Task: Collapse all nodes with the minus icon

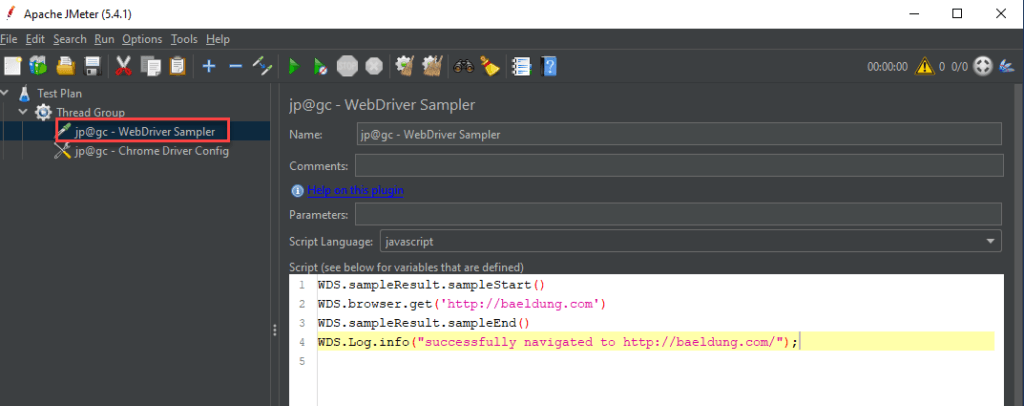Action: (x=236, y=66)
